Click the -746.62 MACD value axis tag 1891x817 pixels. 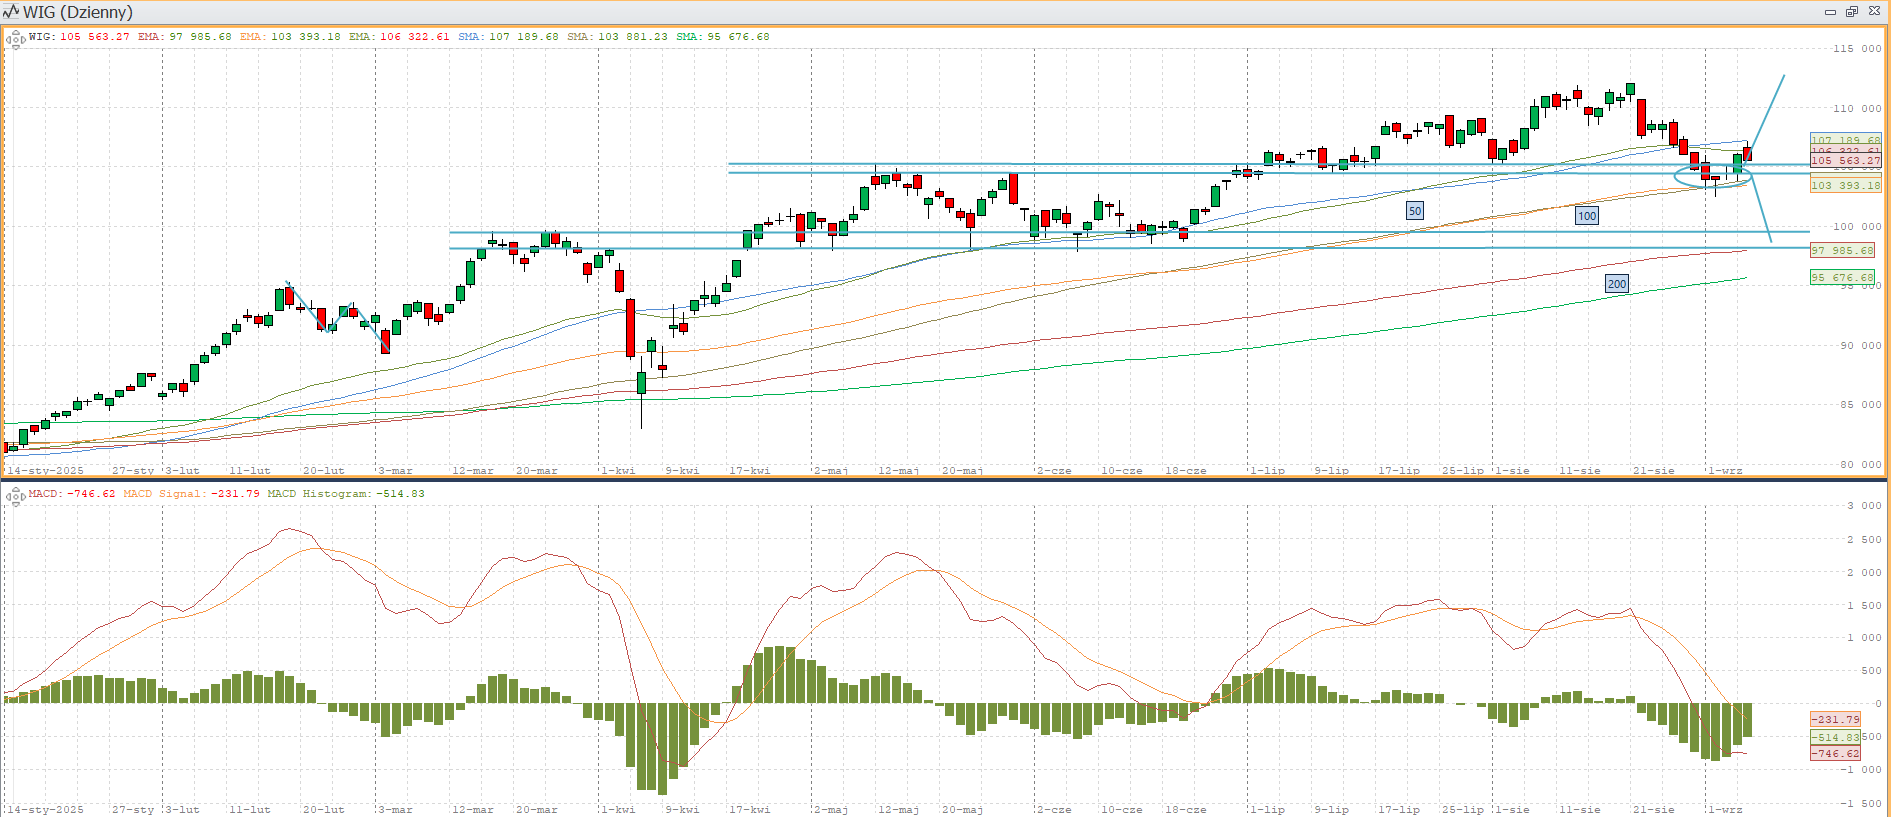coord(1835,754)
